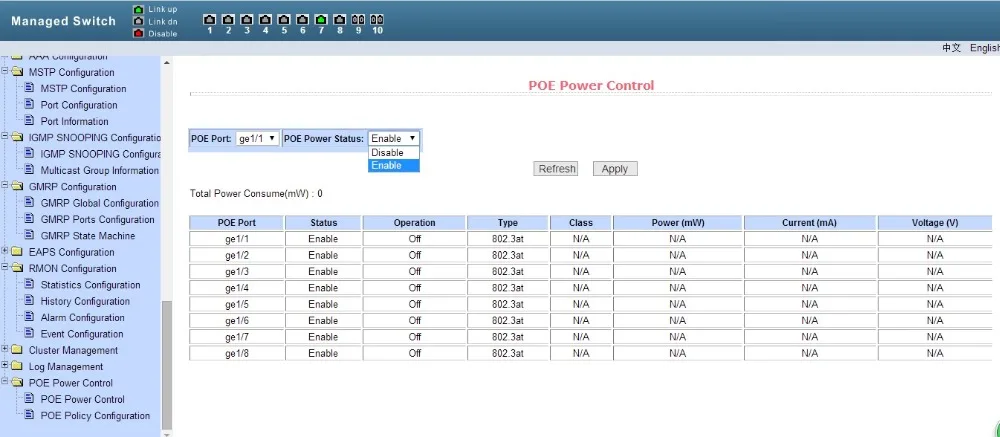1000x437 pixels.
Task: Switch language to English
Action: click(x=985, y=48)
